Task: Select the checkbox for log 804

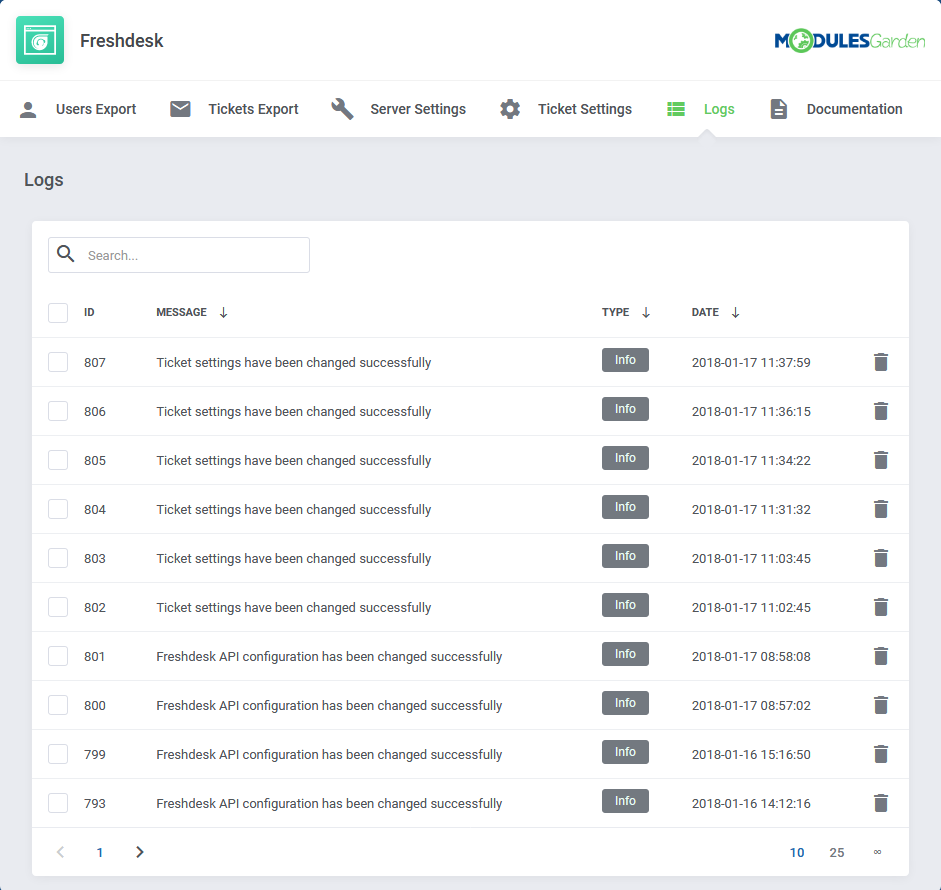Action: (x=58, y=509)
